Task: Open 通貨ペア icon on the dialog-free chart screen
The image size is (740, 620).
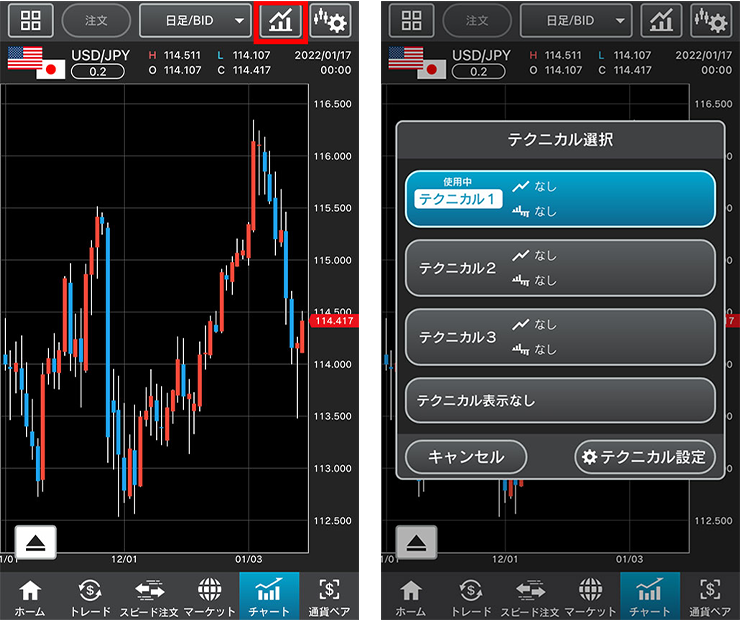Action: [329, 597]
